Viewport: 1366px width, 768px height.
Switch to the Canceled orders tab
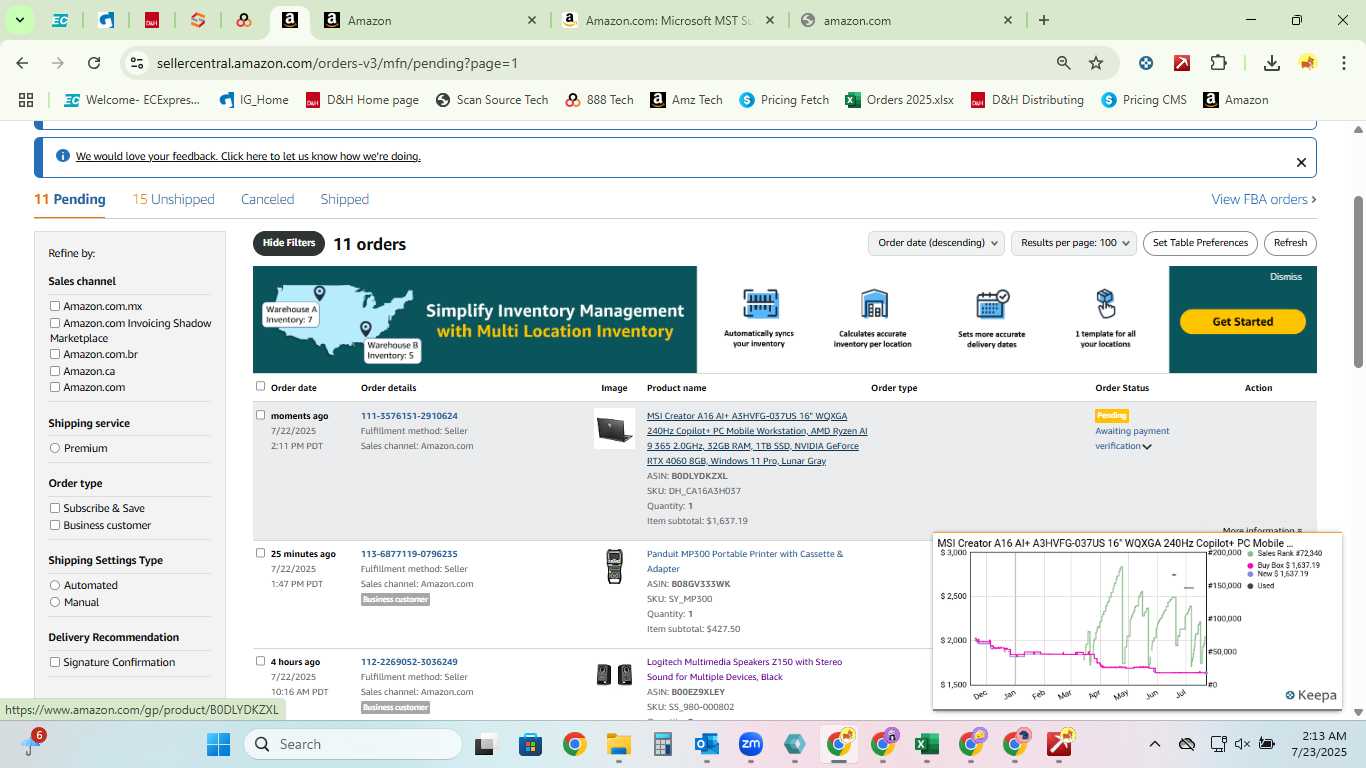click(267, 199)
